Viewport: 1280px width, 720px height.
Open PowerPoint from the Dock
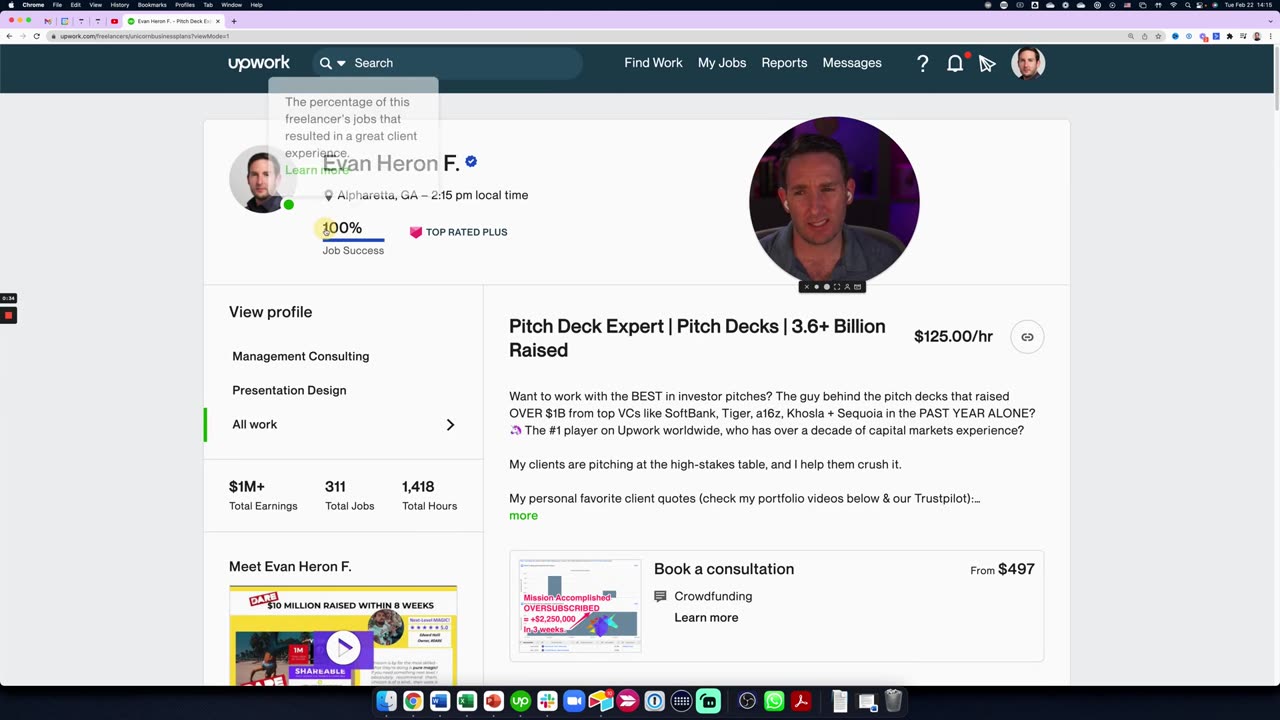point(493,702)
